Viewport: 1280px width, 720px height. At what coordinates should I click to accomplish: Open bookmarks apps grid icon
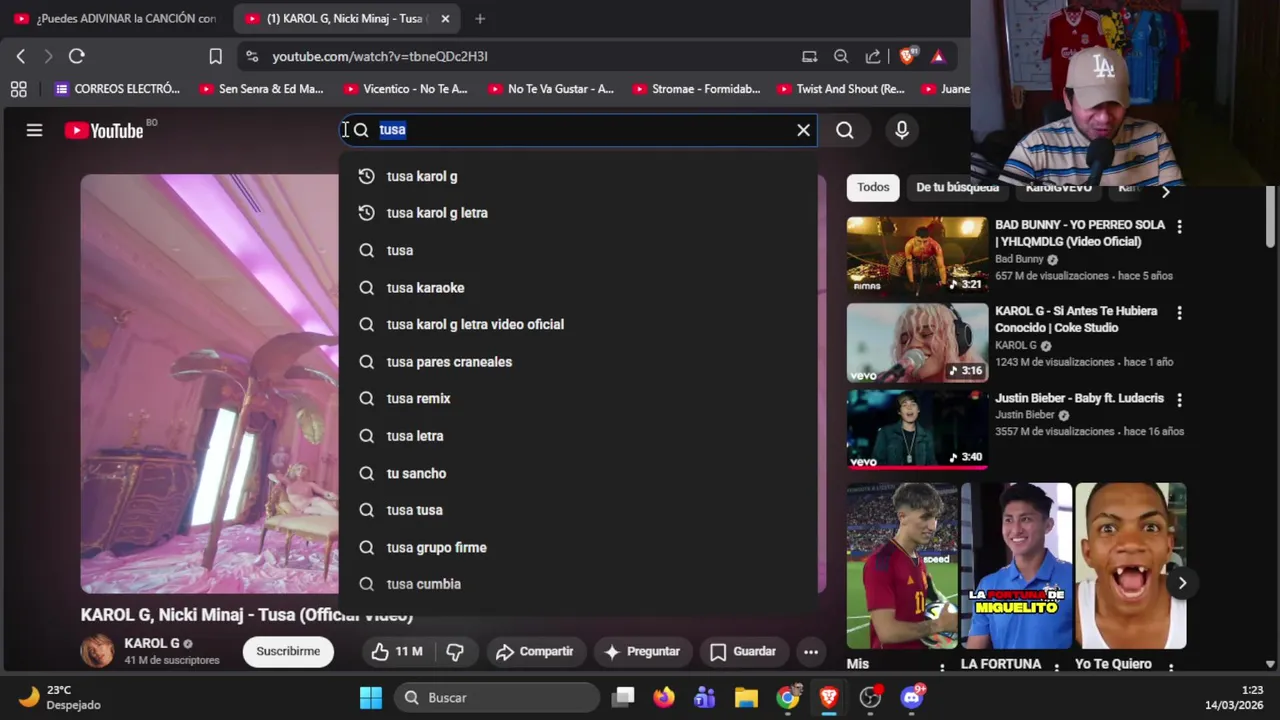18,89
